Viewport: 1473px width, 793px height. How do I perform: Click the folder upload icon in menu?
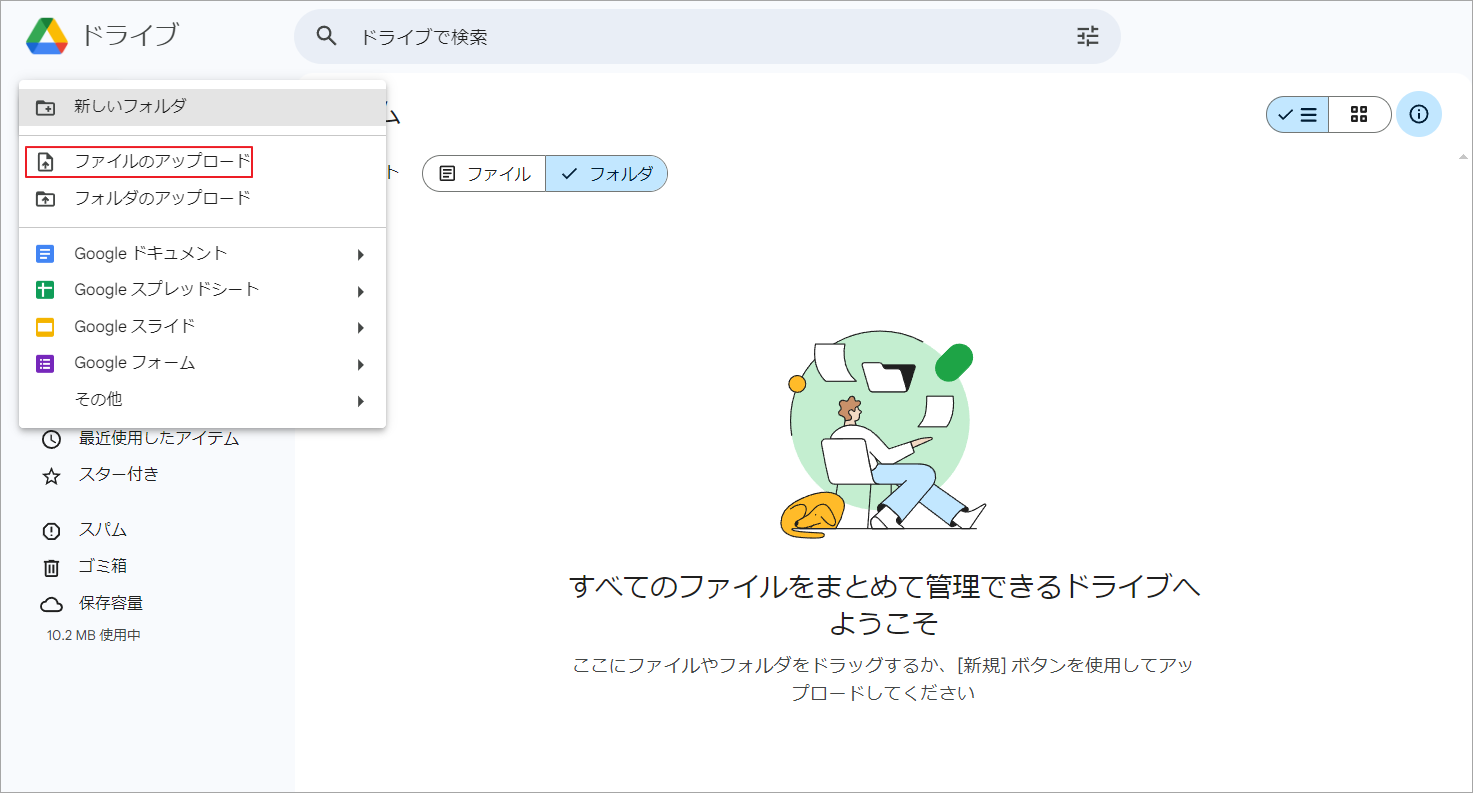coord(45,199)
